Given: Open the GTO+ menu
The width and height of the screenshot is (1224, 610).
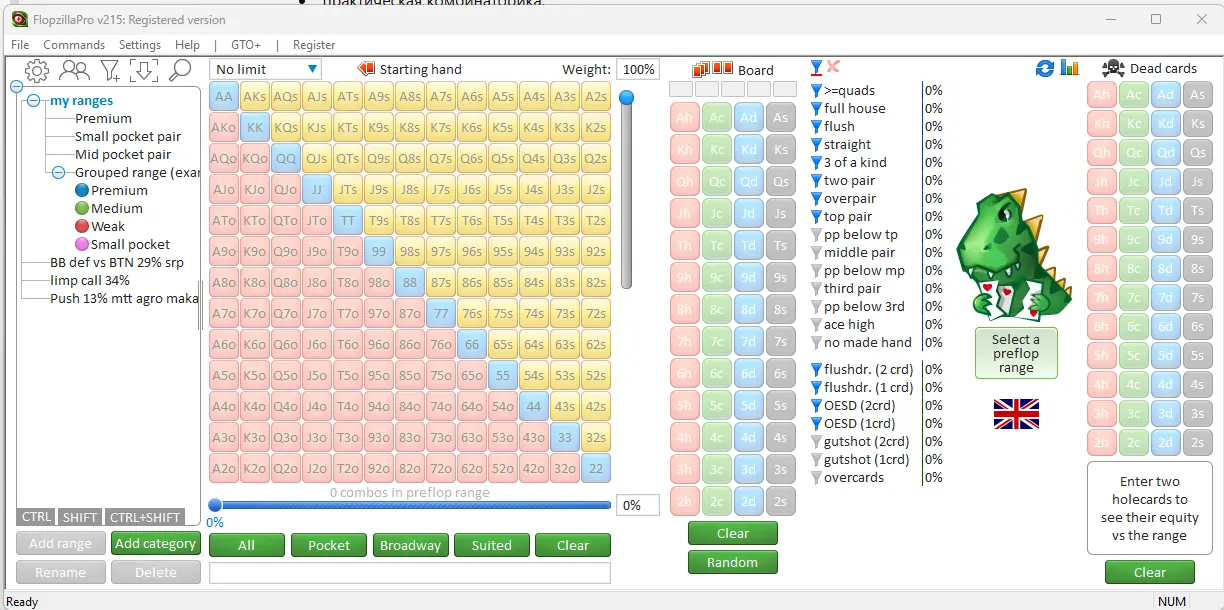Looking at the screenshot, I should pos(246,45).
